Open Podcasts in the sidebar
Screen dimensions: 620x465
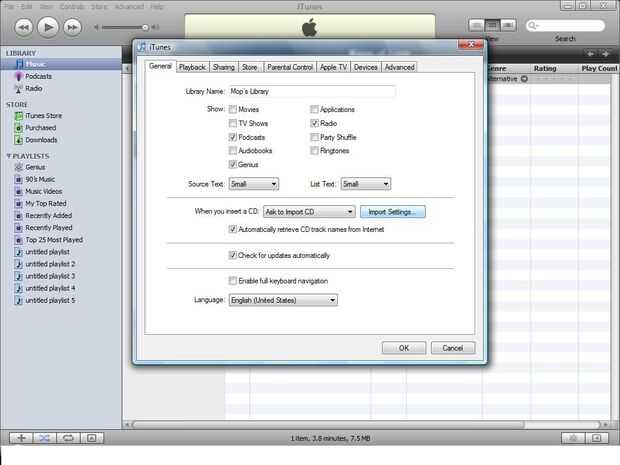38,76
